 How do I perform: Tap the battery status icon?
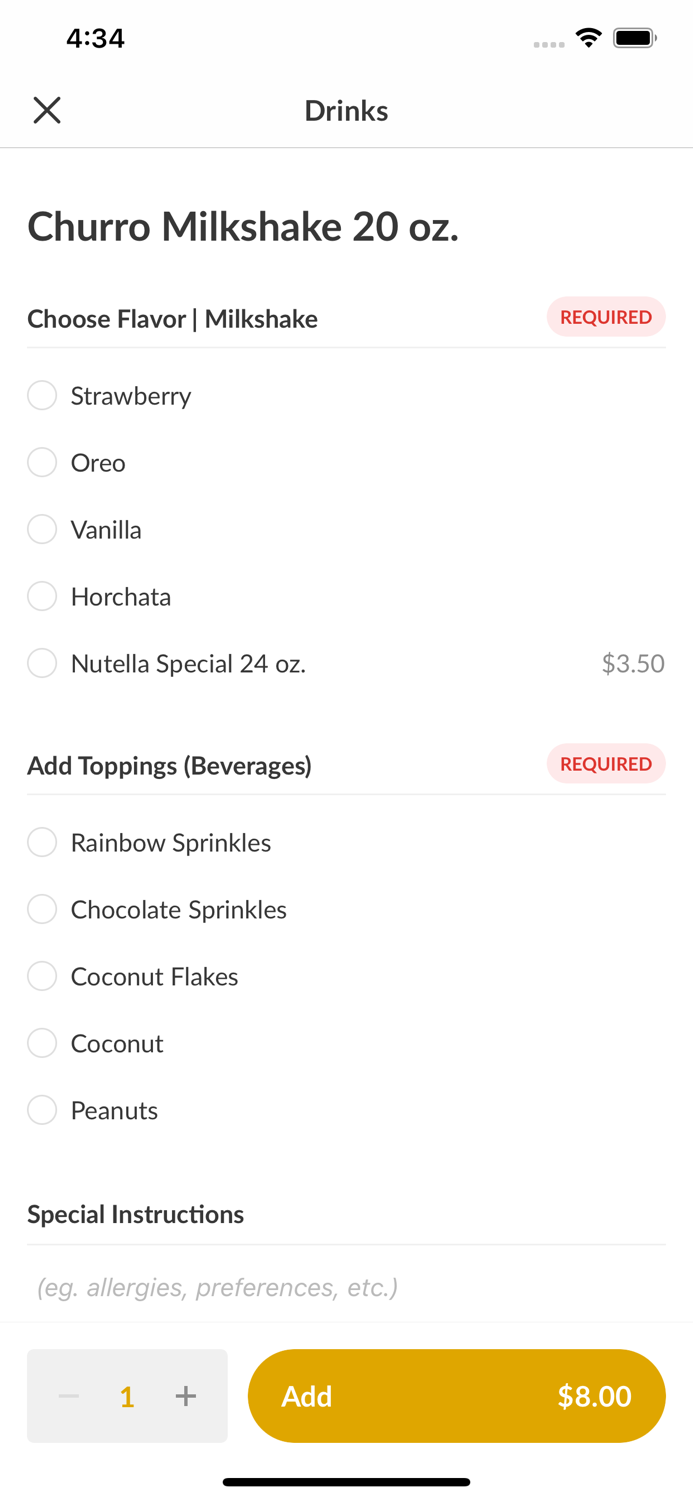pos(635,38)
